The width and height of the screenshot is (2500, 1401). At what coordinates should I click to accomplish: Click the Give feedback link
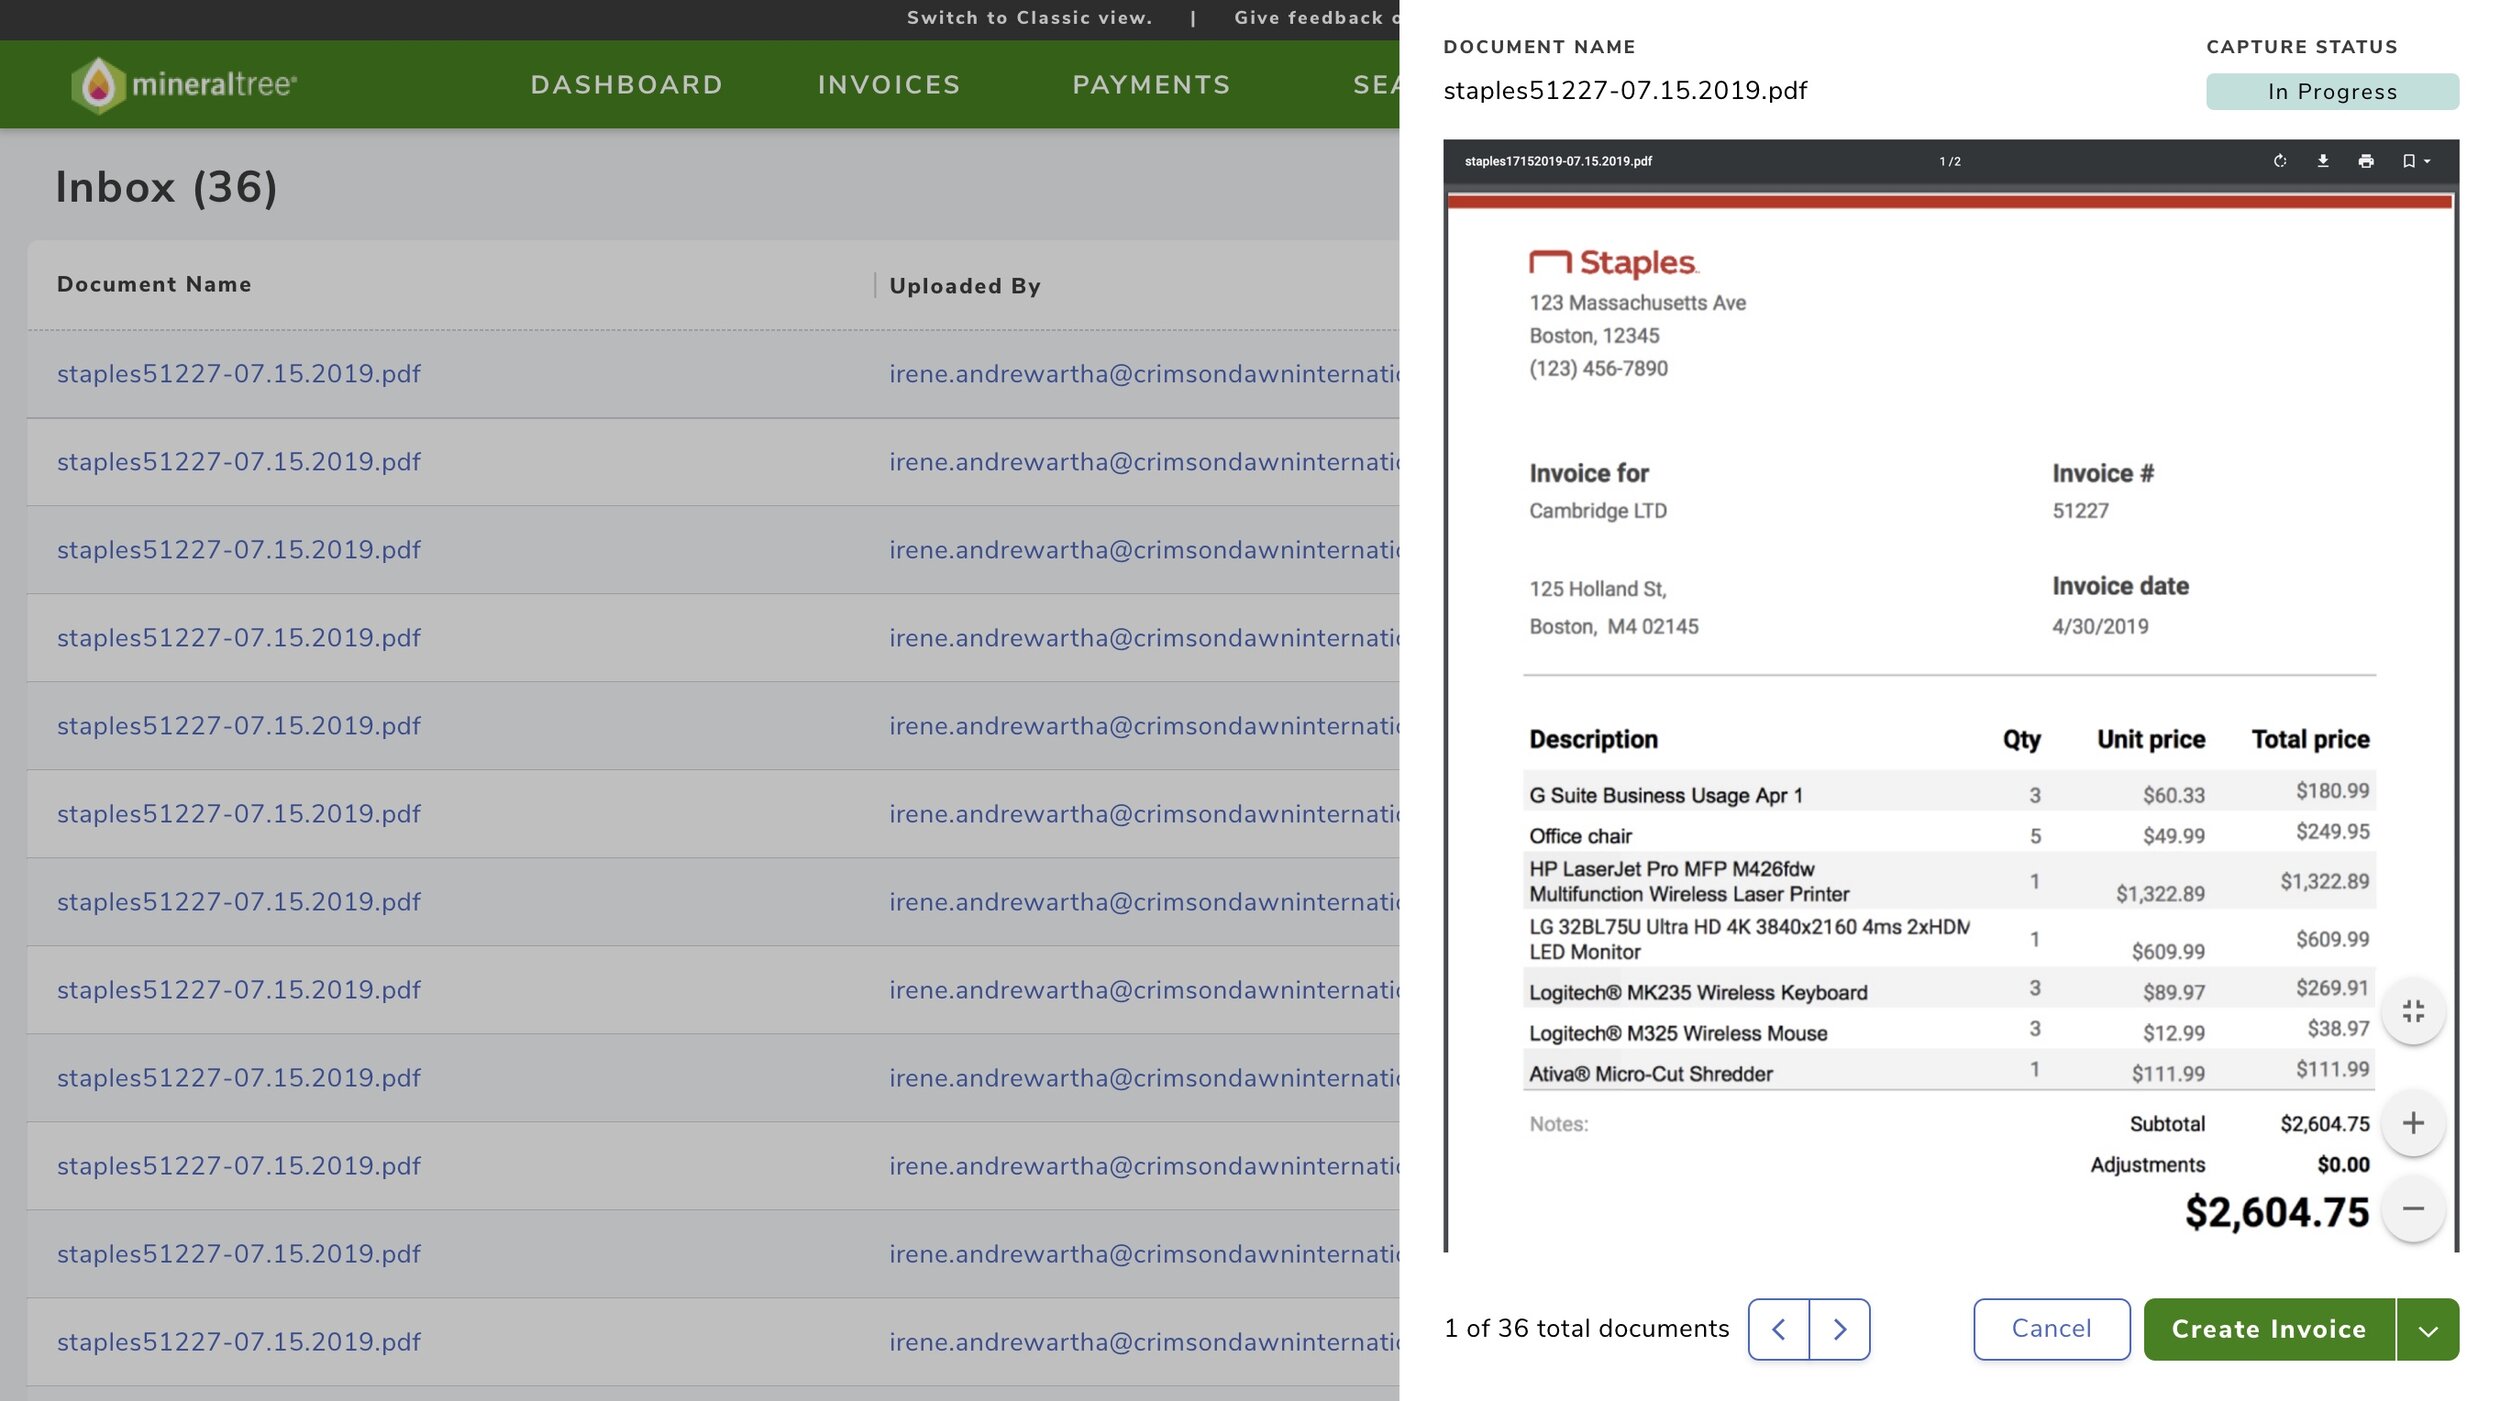(1315, 18)
